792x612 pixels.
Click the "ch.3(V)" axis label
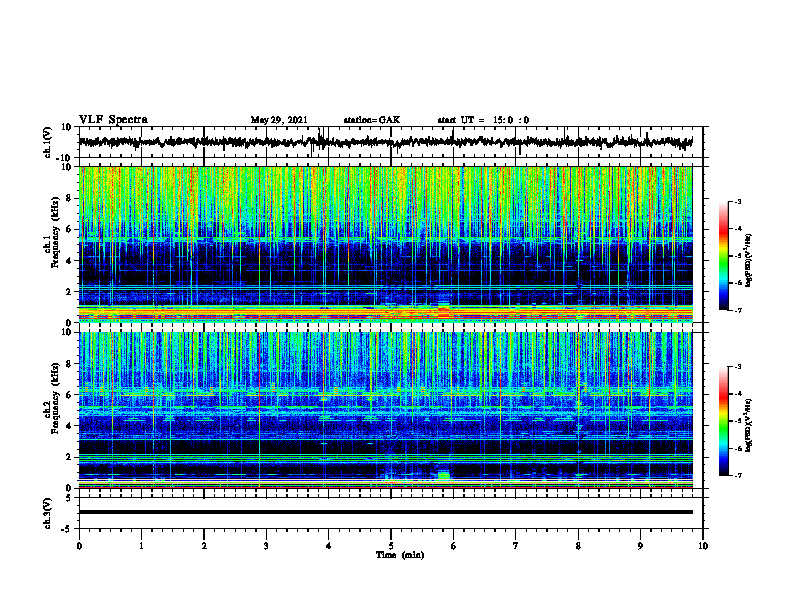(48, 513)
